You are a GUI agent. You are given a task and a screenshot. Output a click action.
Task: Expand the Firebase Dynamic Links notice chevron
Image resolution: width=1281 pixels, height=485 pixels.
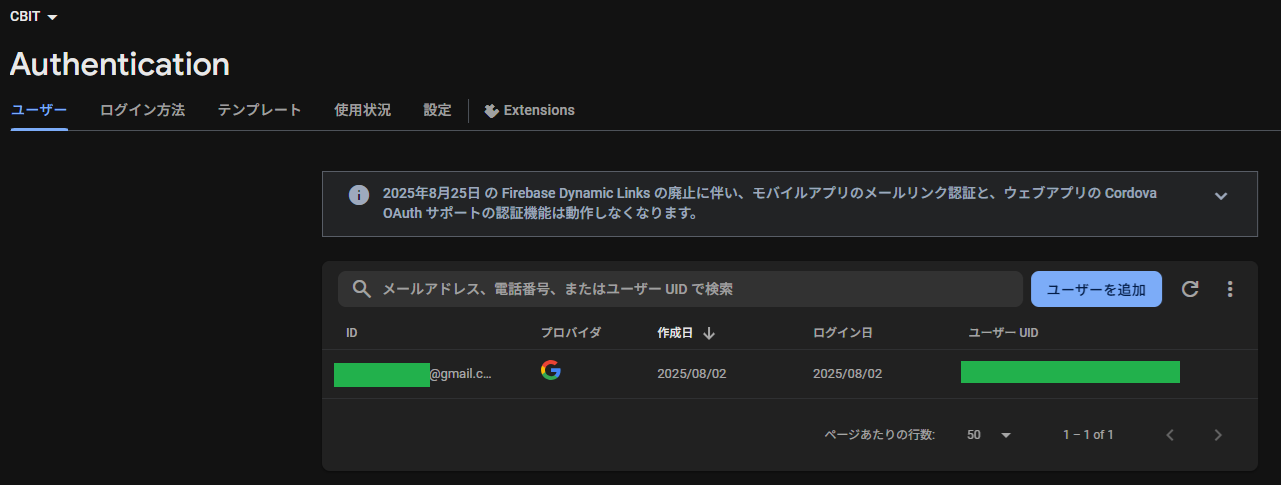[x=1220, y=195]
